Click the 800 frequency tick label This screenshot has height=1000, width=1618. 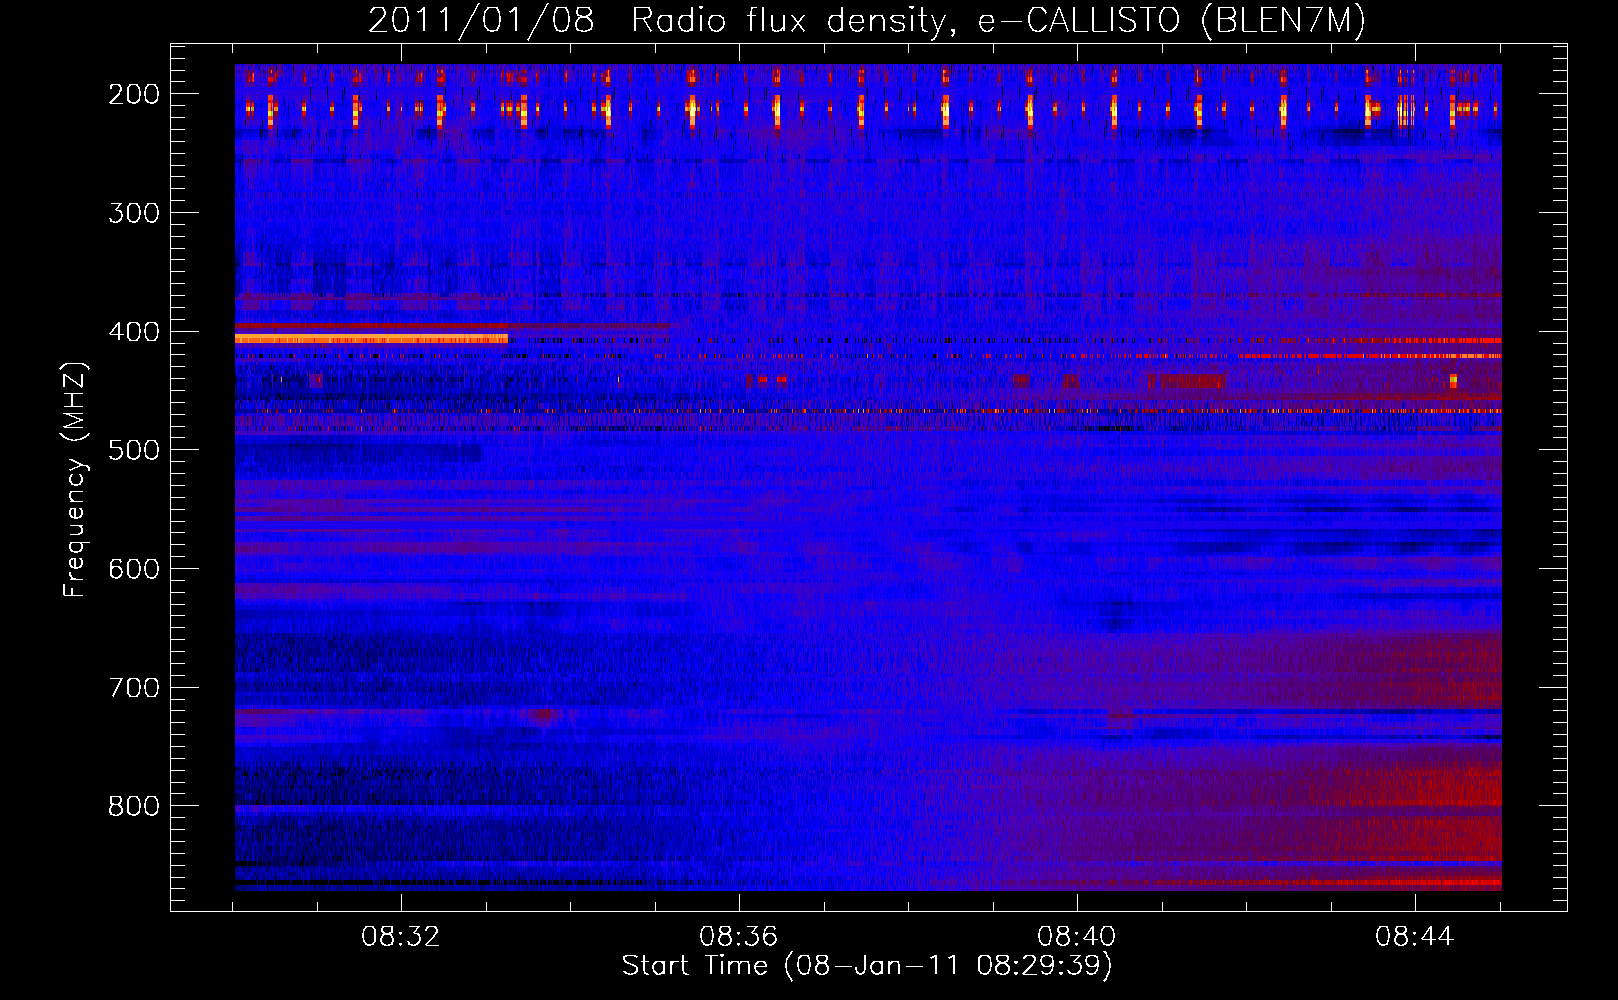(134, 806)
